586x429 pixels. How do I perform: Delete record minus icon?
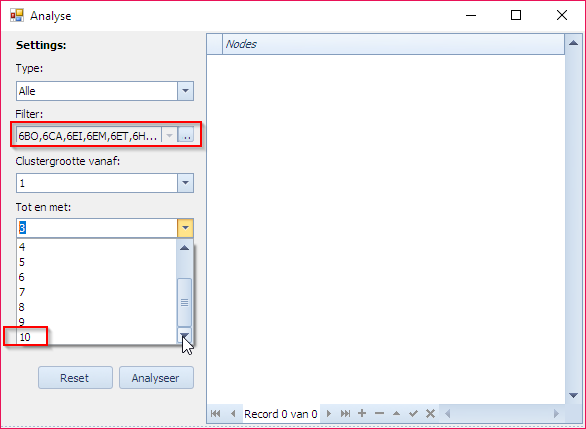click(379, 413)
